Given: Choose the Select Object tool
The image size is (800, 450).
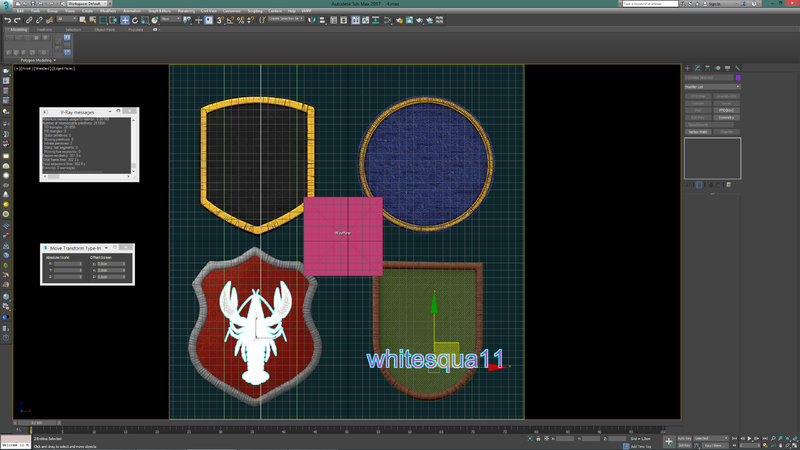Looking at the screenshot, I should 83,20.
